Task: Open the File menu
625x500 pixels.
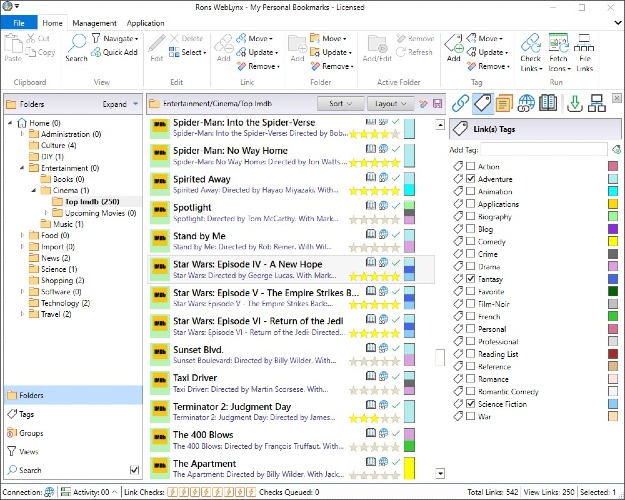Action: [x=19, y=23]
